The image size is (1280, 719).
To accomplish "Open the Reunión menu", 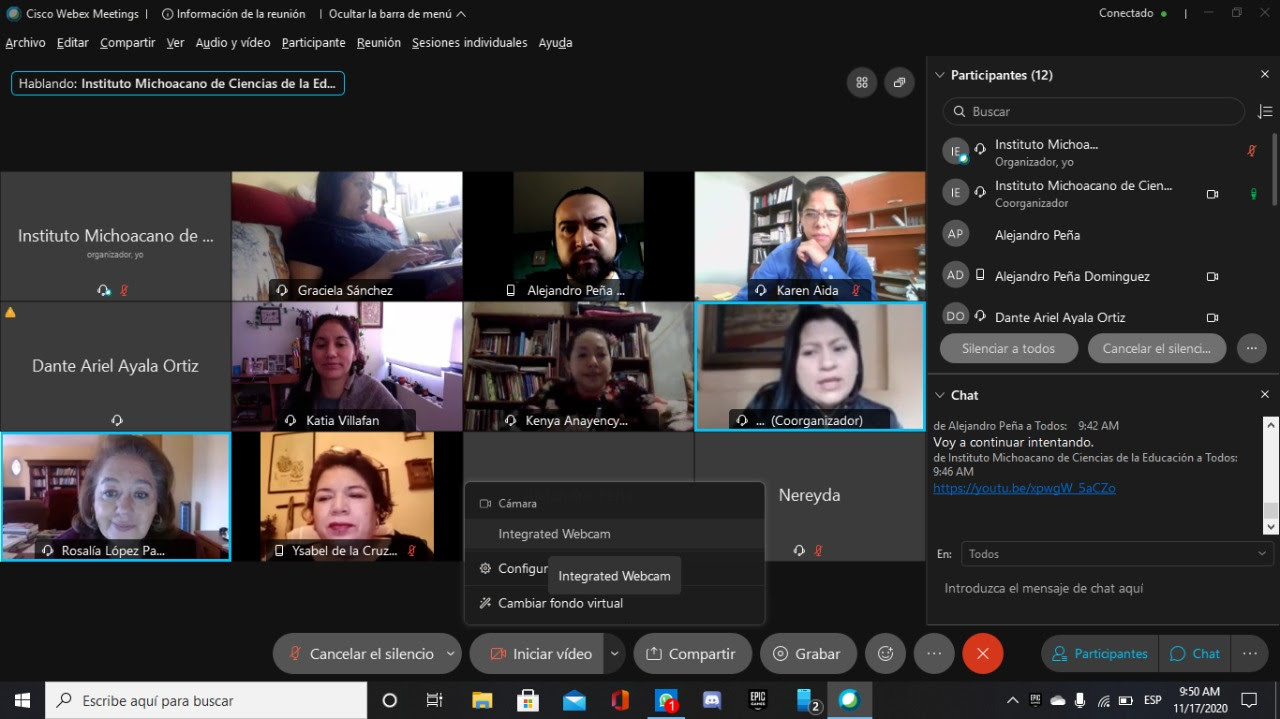I will pyautogui.click(x=379, y=43).
